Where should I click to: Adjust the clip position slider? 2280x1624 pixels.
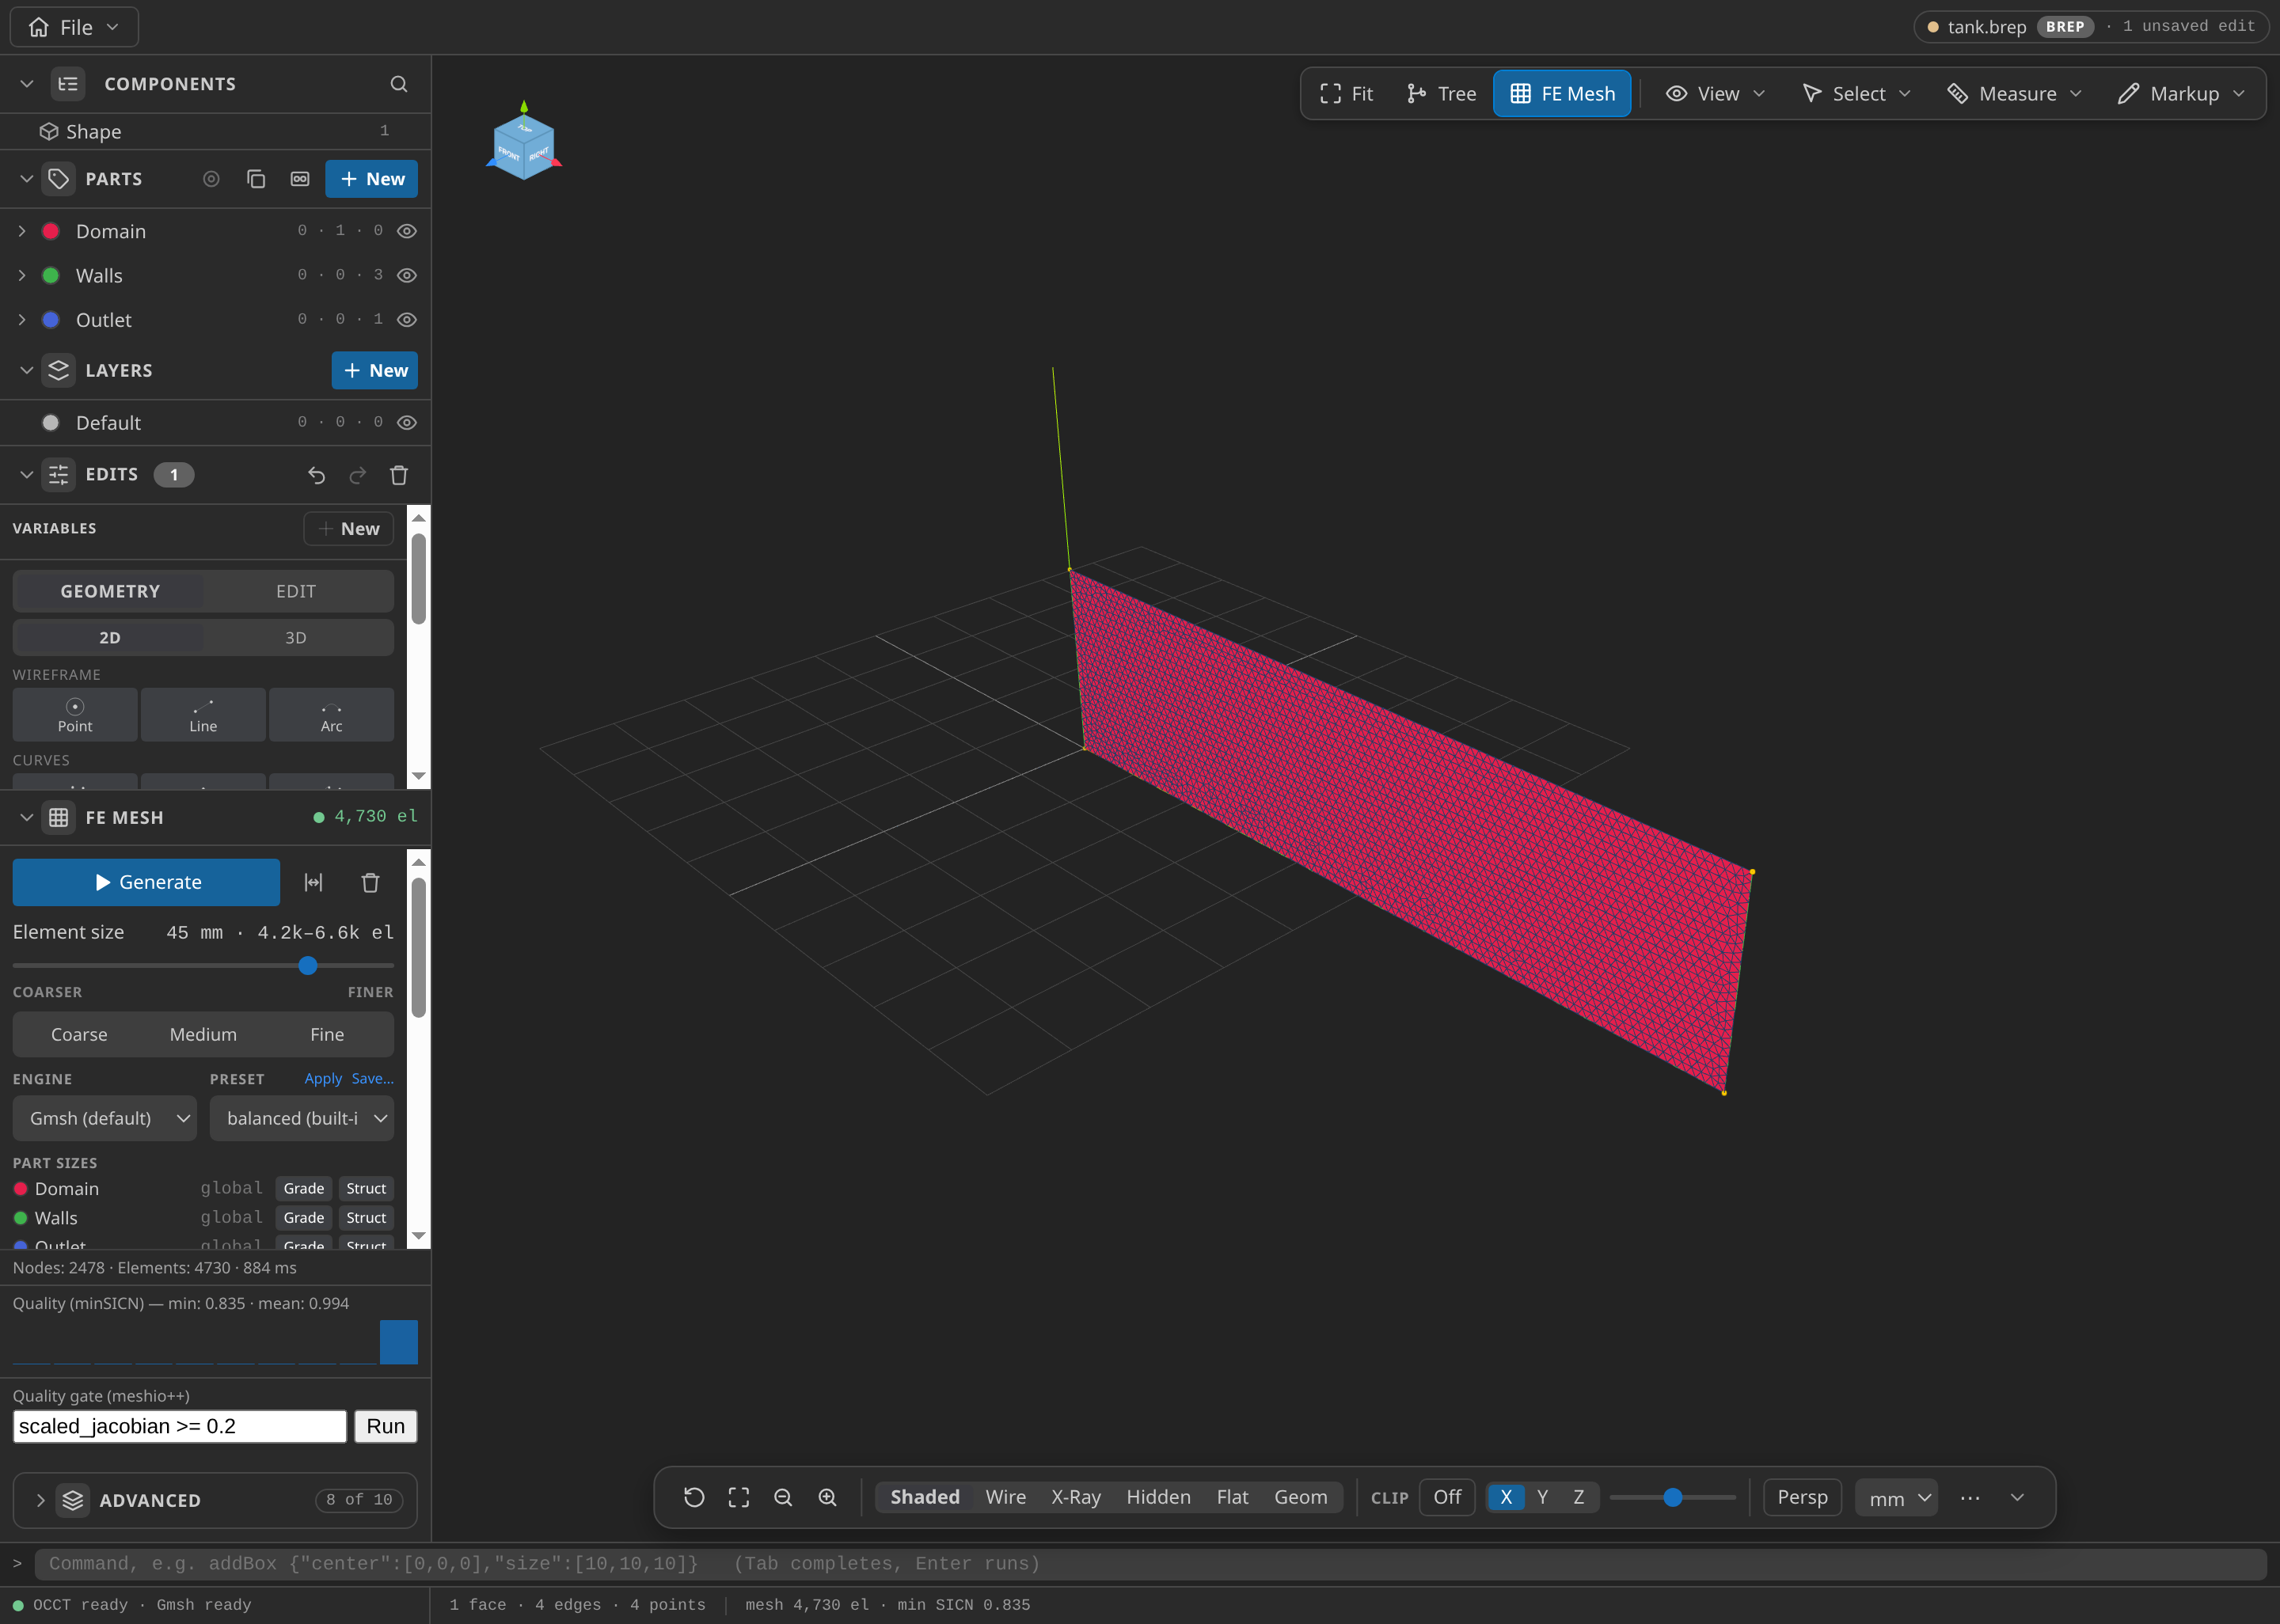click(1672, 1497)
